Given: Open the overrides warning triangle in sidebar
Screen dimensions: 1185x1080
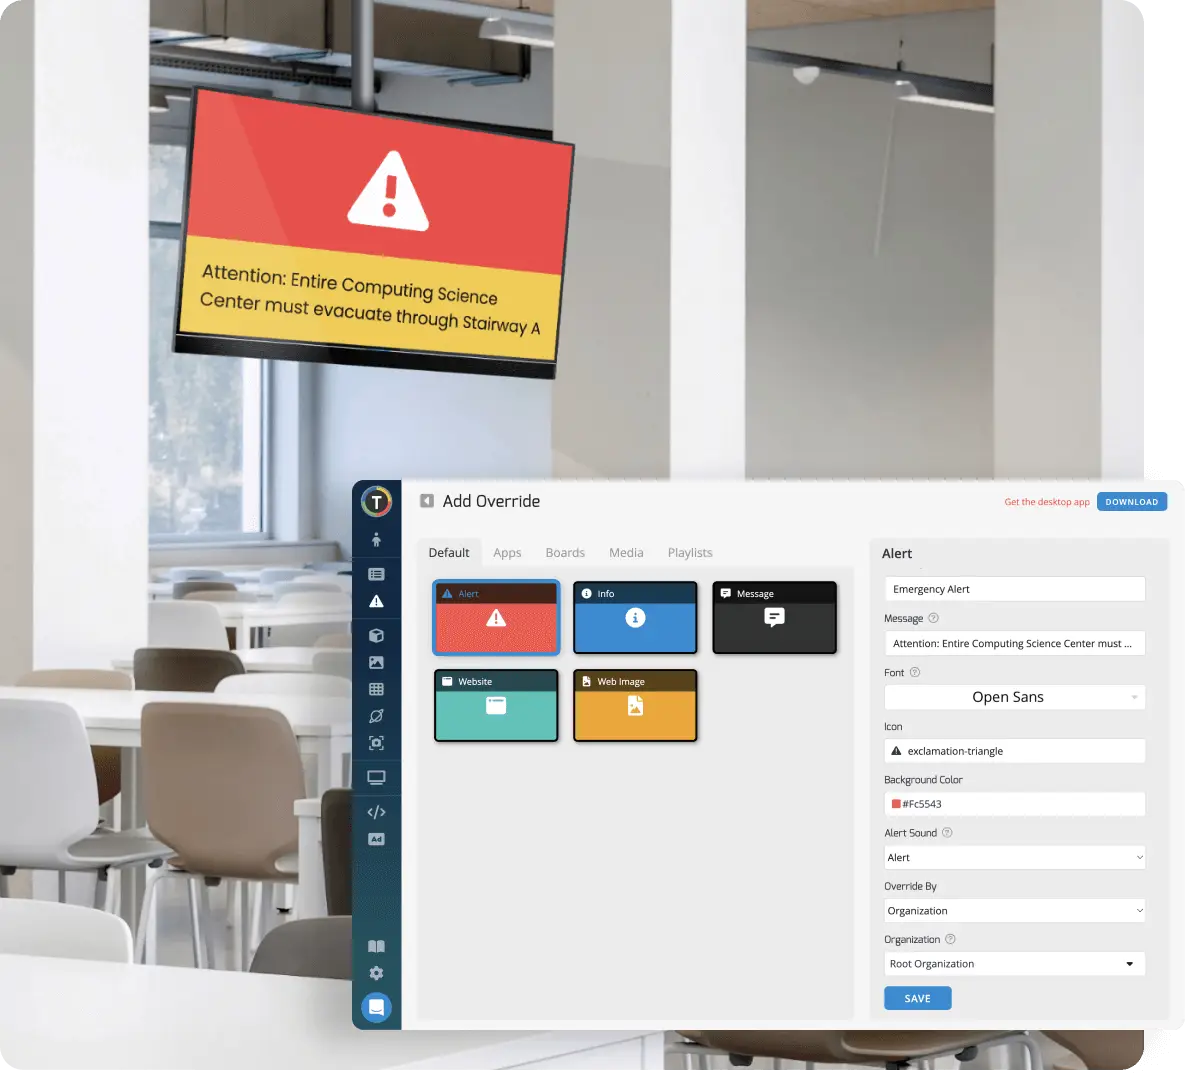Looking at the screenshot, I should pos(376,601).
